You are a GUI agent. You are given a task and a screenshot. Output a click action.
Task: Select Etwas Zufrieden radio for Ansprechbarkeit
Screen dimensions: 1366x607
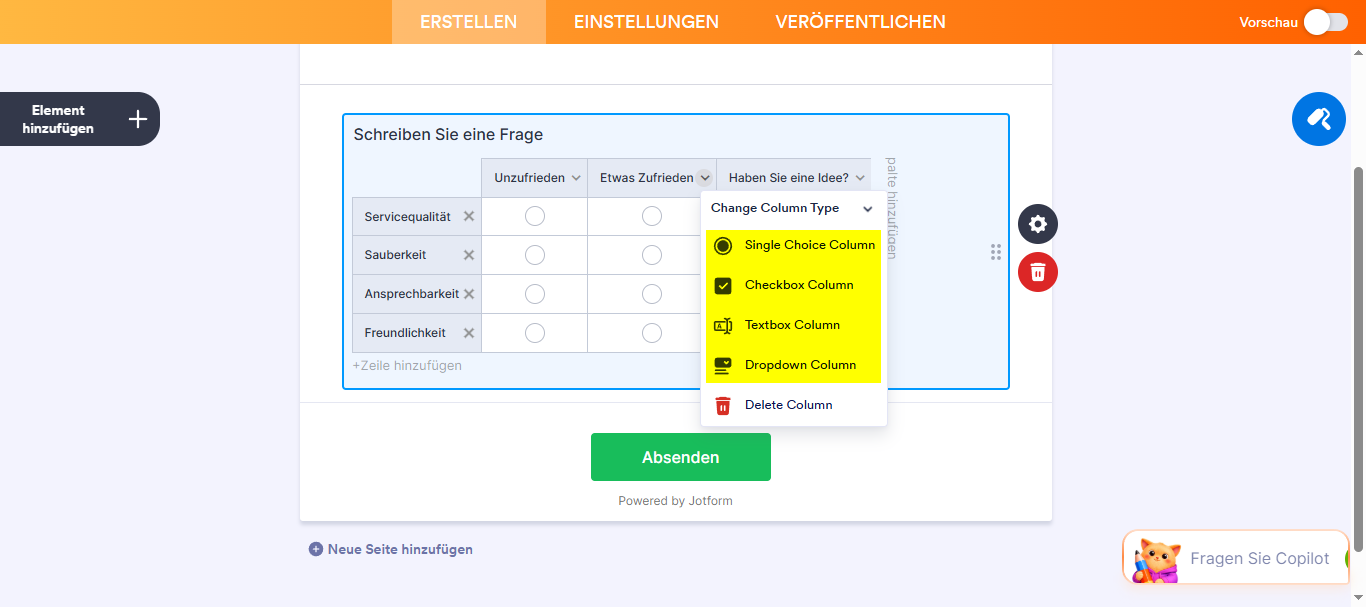tap(652, 294)
